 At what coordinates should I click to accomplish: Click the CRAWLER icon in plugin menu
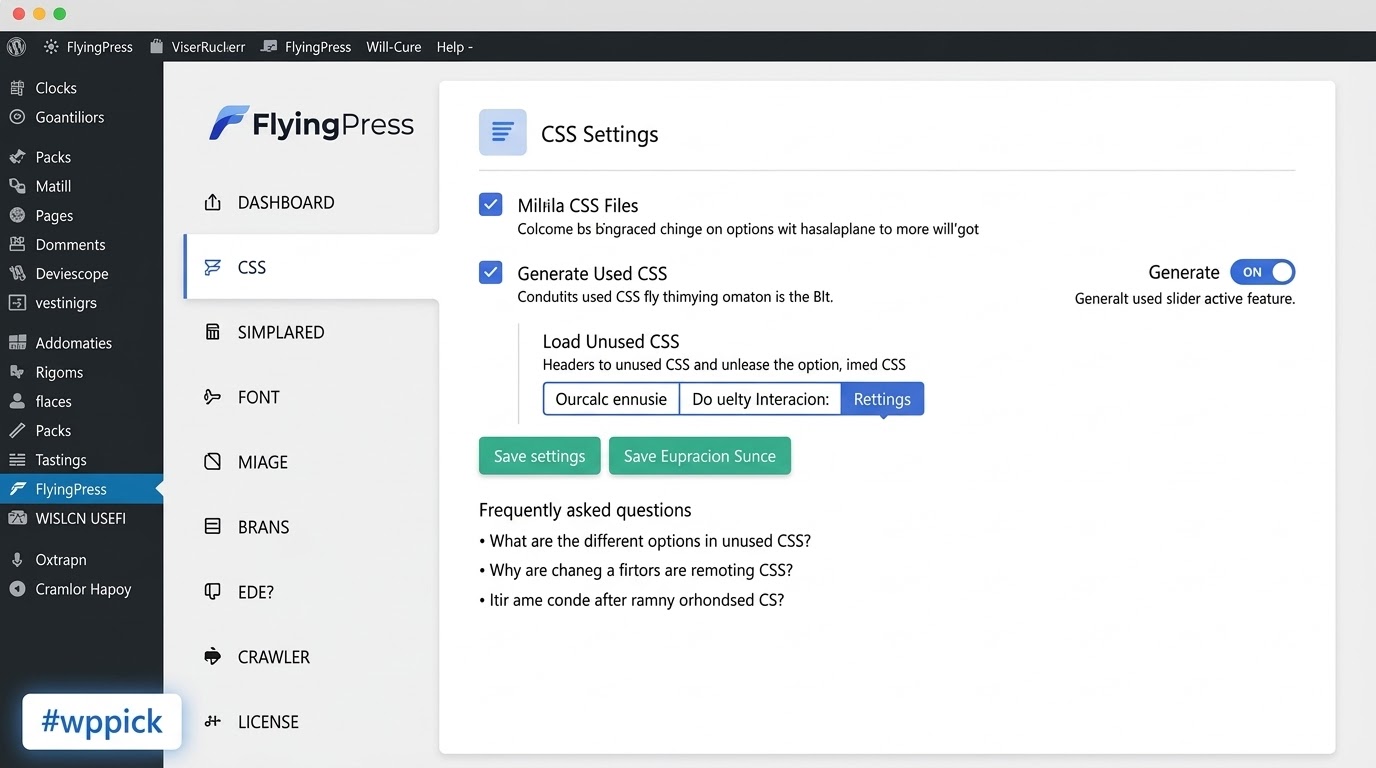(x=212, y=657)
